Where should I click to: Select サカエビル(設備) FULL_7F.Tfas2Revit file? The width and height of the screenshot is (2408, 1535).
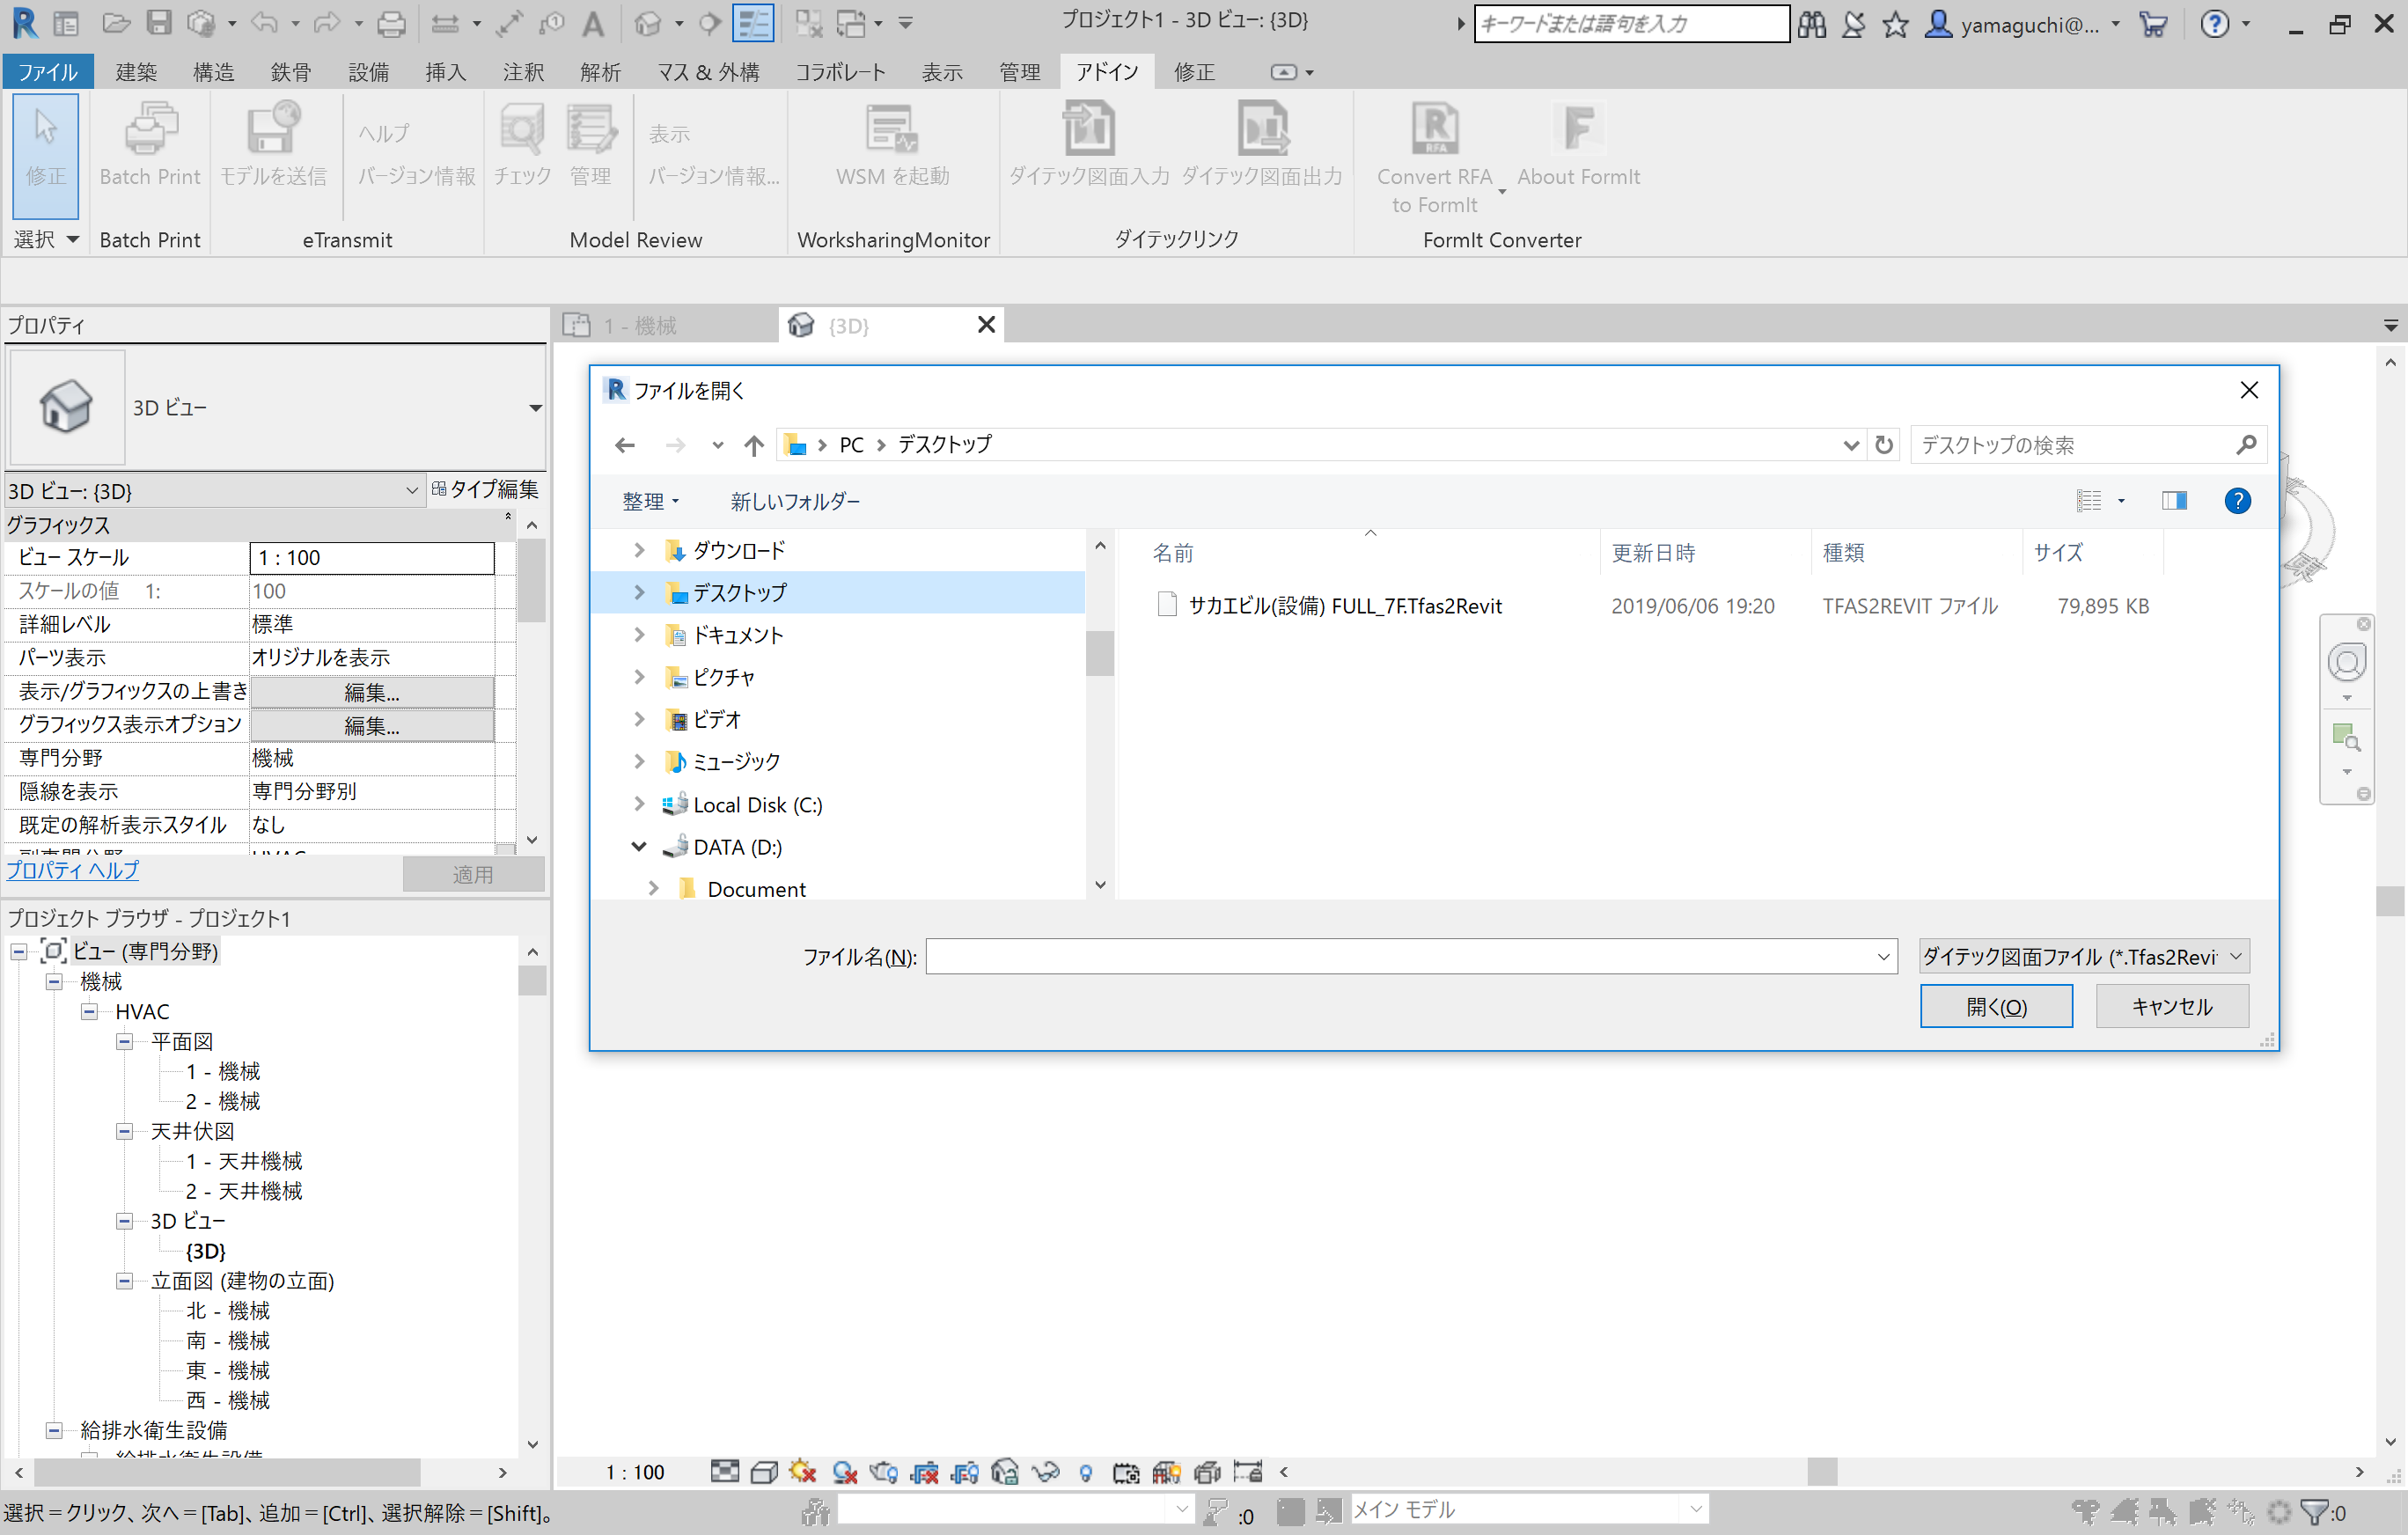pos(1344,606)
